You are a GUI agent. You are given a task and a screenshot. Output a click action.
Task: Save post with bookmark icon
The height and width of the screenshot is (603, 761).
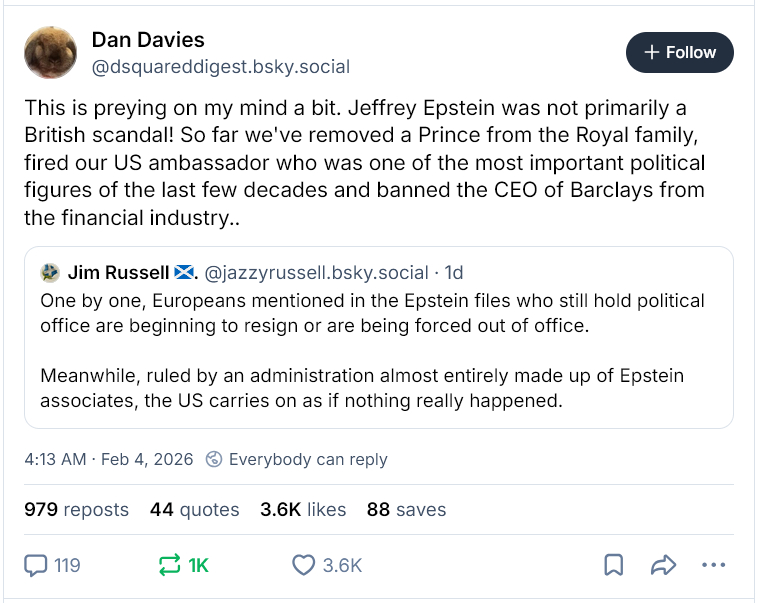(x=614, y=565)
